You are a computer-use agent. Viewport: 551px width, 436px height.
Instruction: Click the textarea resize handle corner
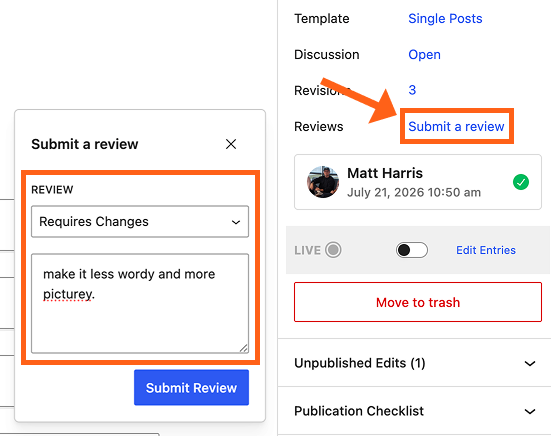pyautogui.click(x=244, y=348)
